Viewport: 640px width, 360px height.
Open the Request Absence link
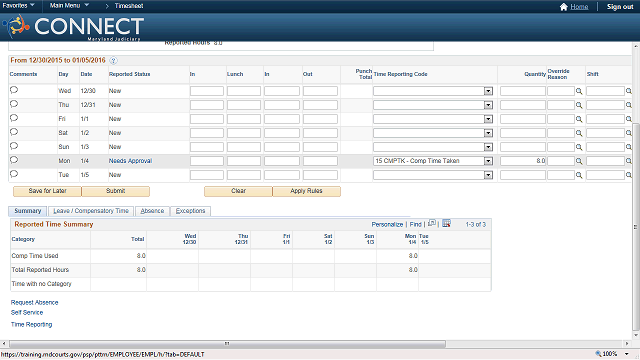[x=35, y=302]
